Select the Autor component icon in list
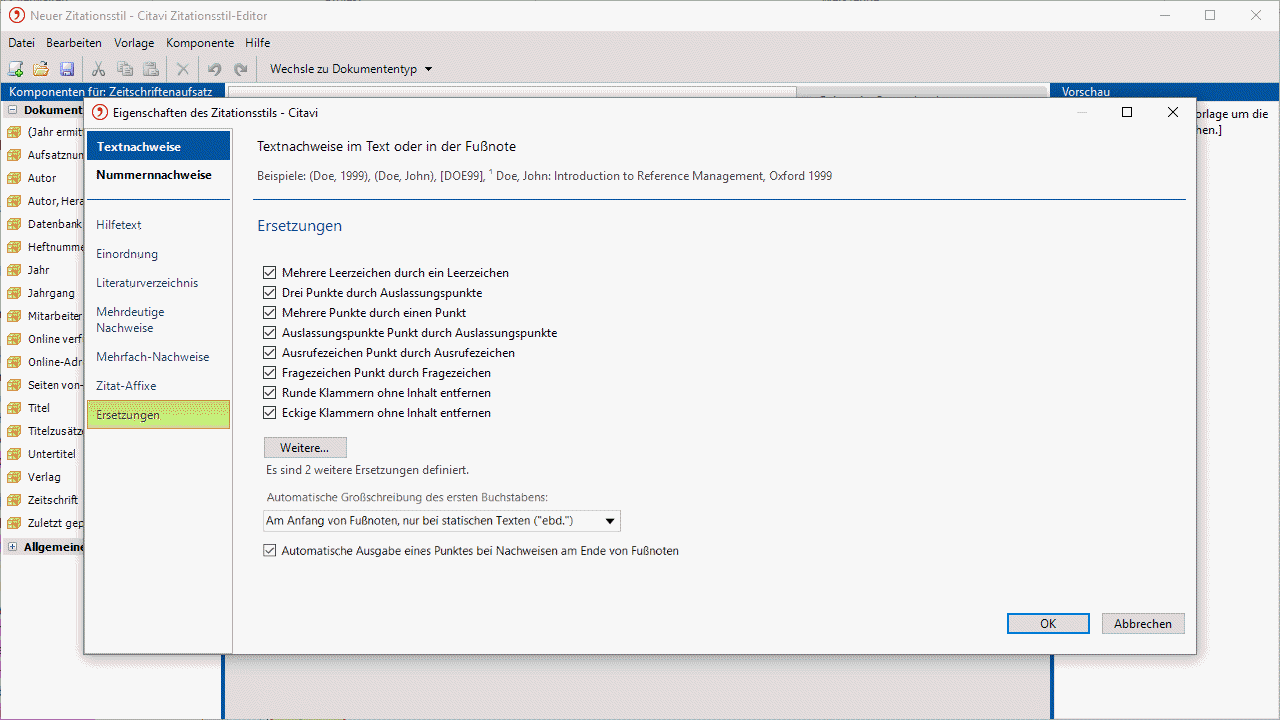 (x=14, y=178)
